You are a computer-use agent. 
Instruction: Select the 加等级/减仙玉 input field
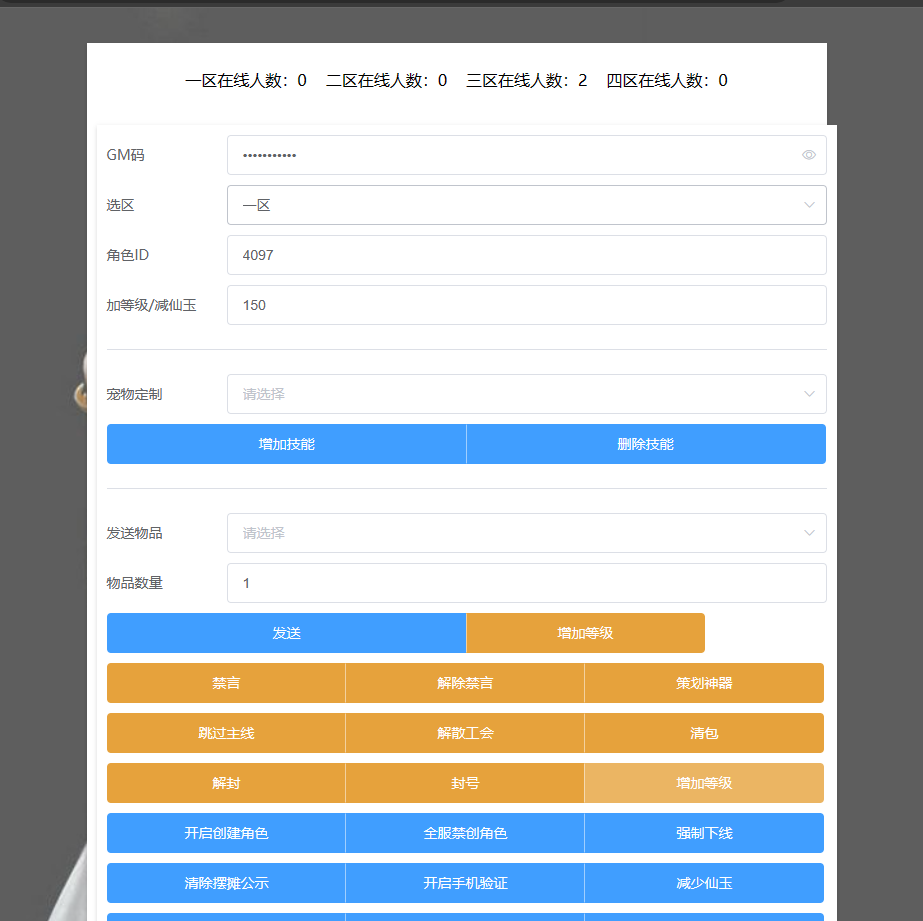click(x=526, y=305)
